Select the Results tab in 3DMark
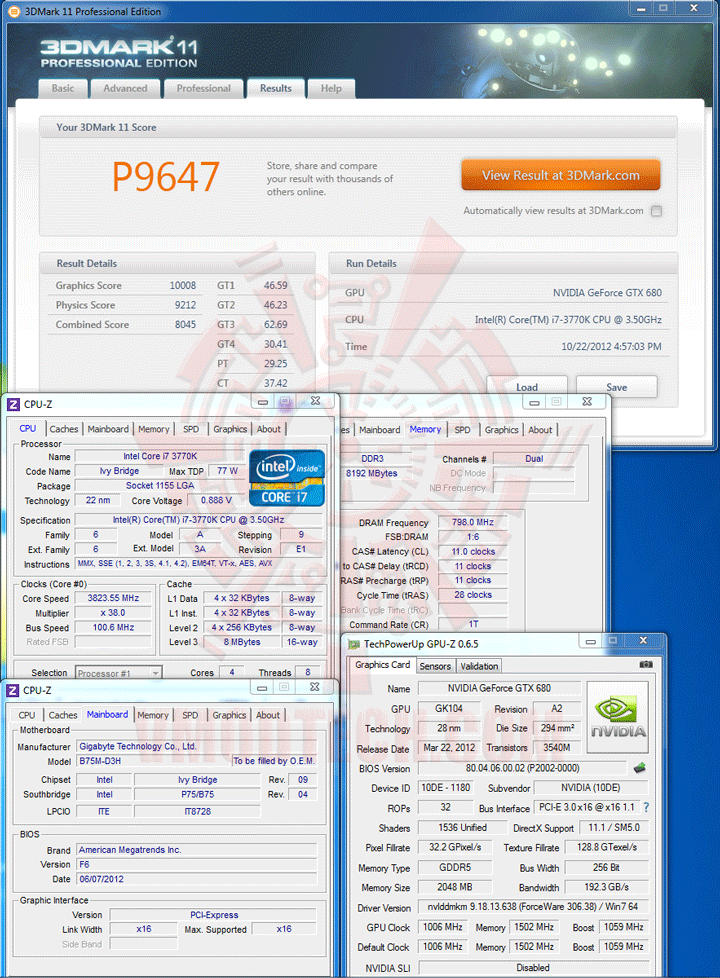This screenshot has width=720, height=978. tap(276, 89)
